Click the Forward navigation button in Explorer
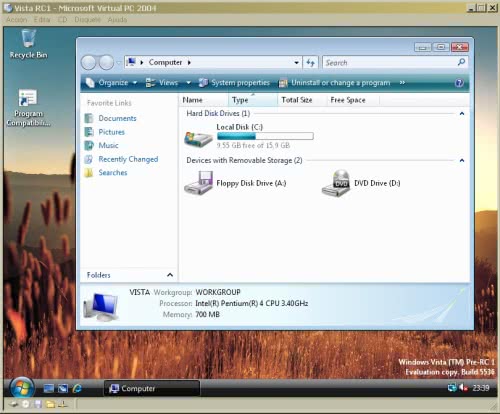 tap(107, 62)
